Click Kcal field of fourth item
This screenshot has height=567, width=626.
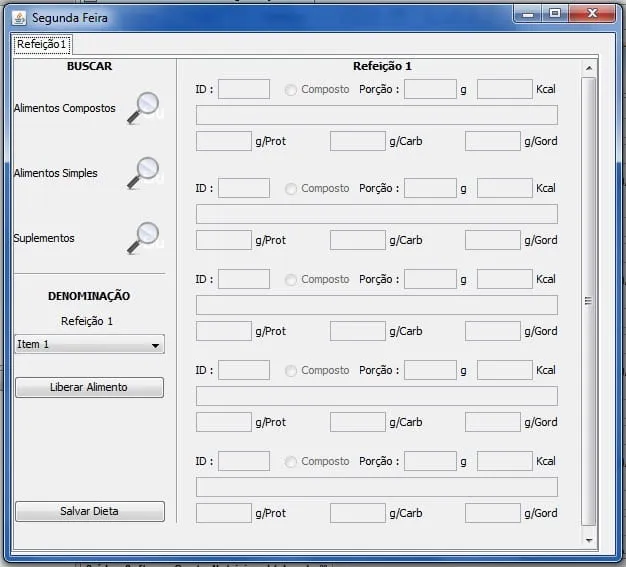(505, 370)
